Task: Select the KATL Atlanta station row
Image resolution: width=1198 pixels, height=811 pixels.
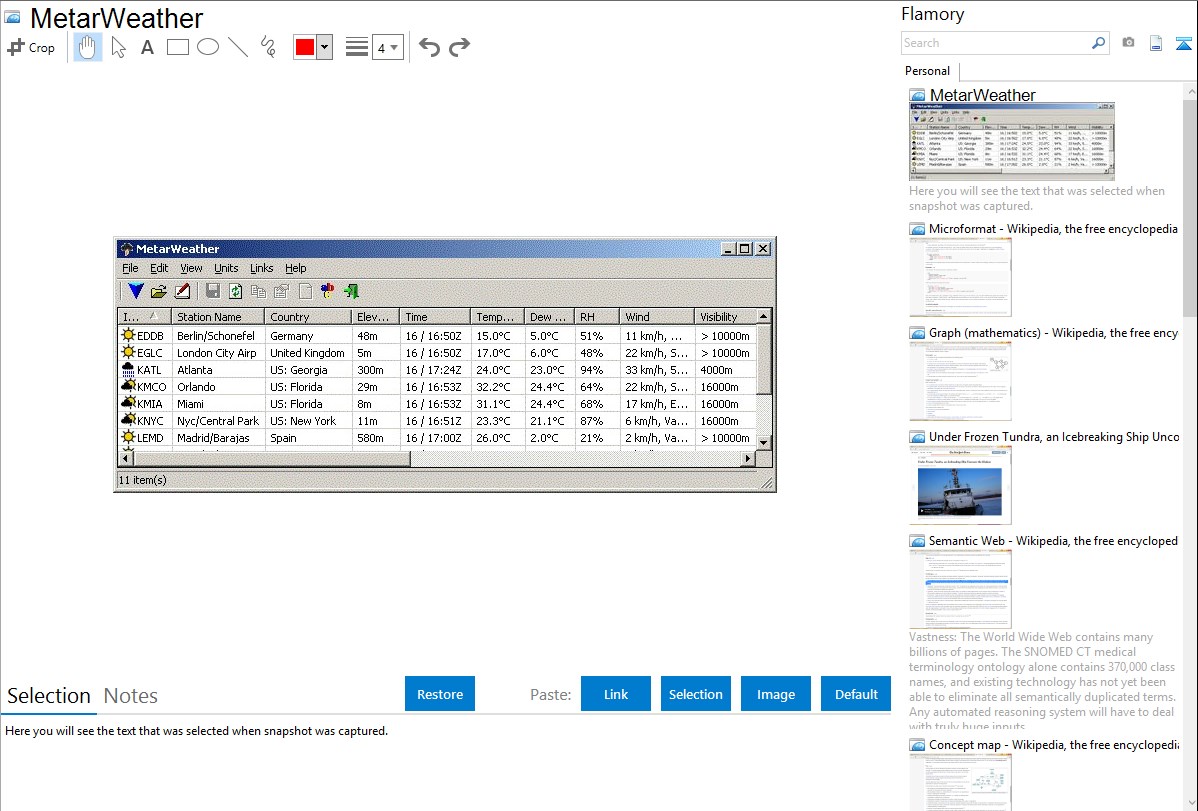Action: click(x=437, y=370)
